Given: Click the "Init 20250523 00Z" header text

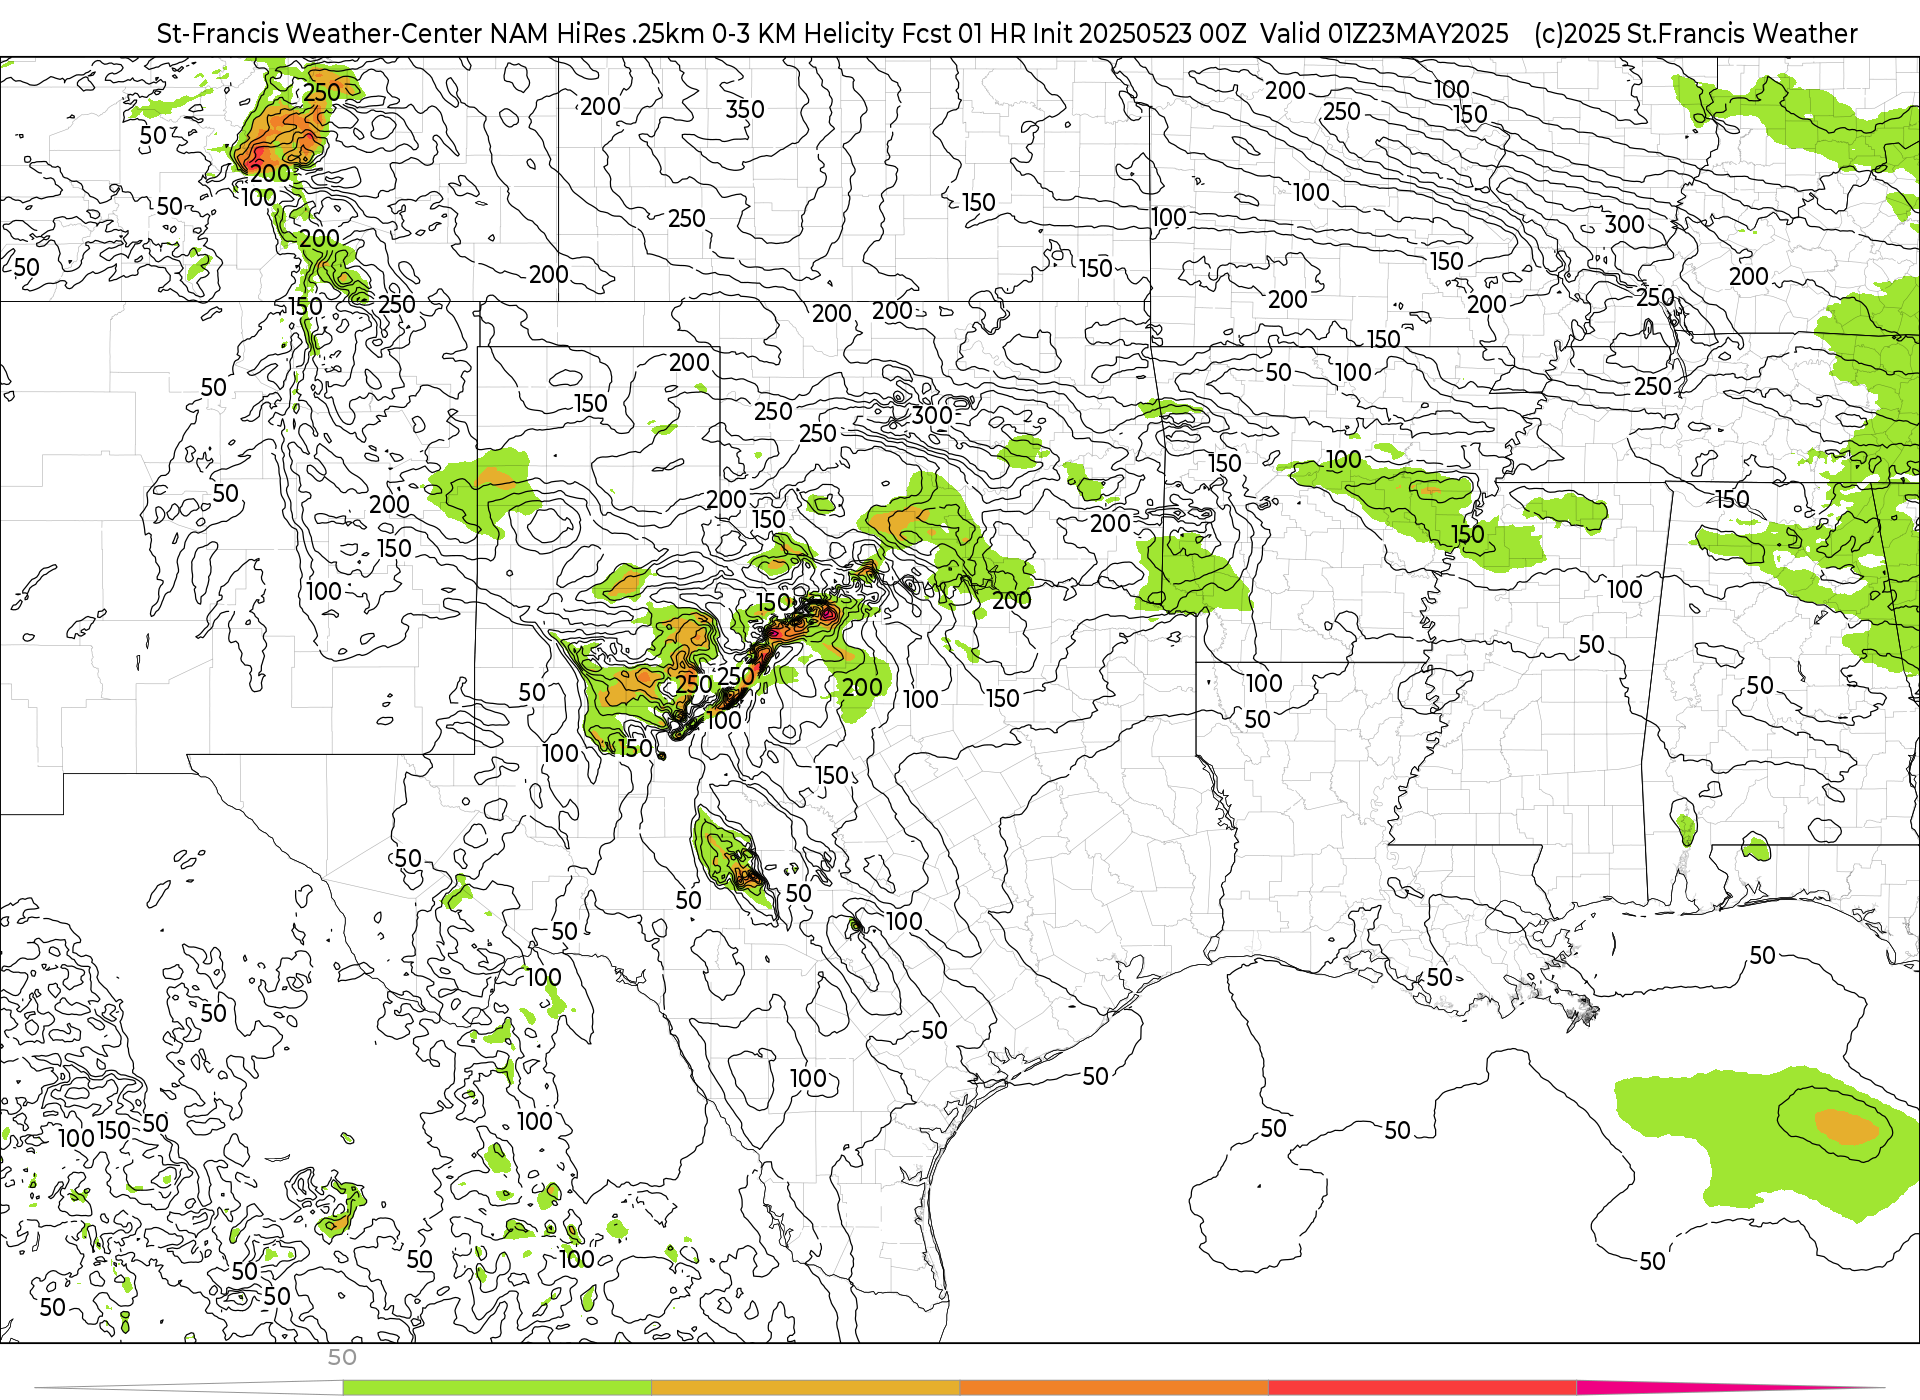Looking at the screenshot, I should [x=1142, y=33].
